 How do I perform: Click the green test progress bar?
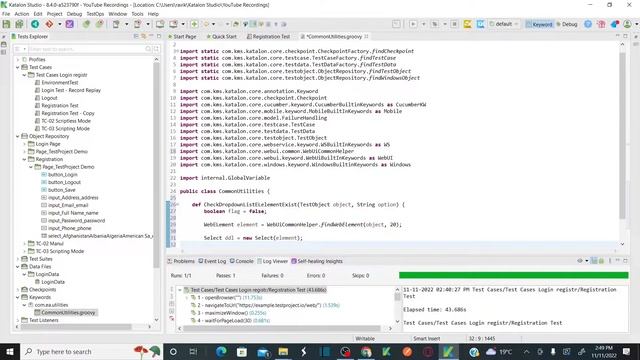(x=513, y=276)
